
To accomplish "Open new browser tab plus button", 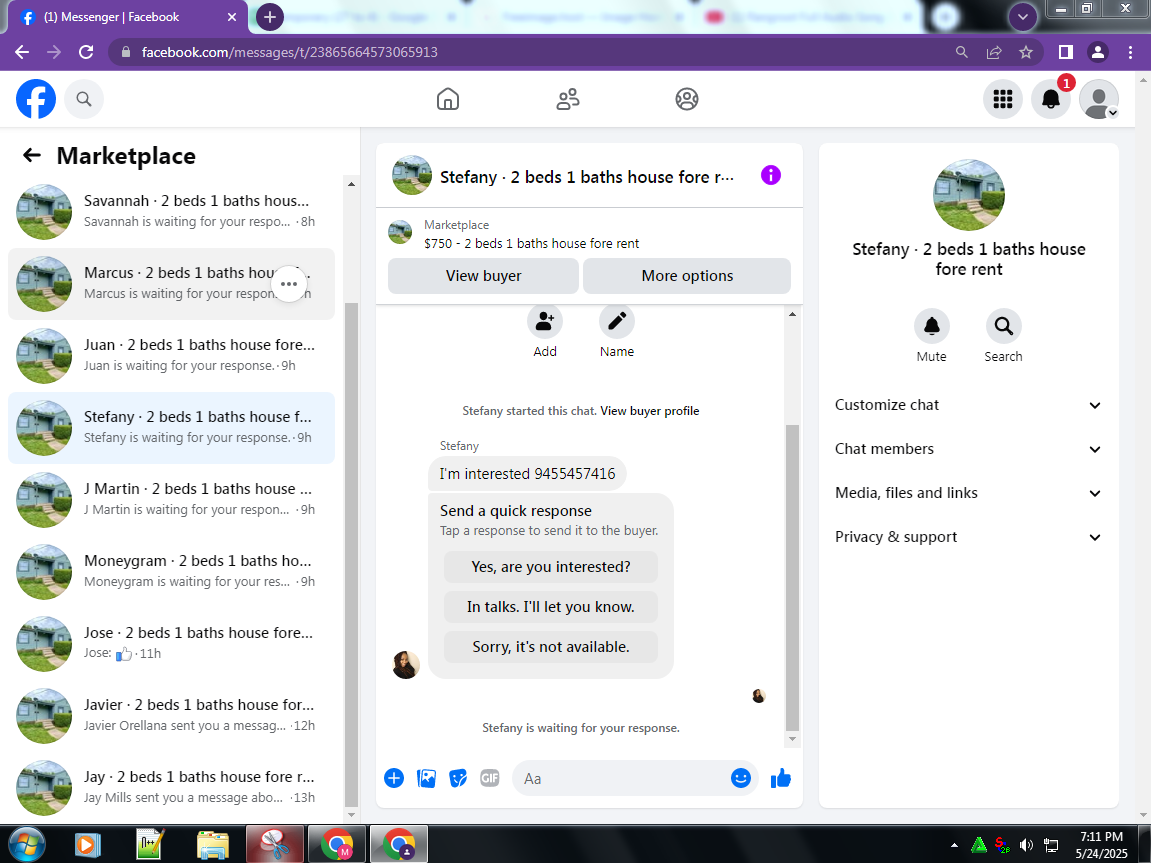I will pos(269,17).
